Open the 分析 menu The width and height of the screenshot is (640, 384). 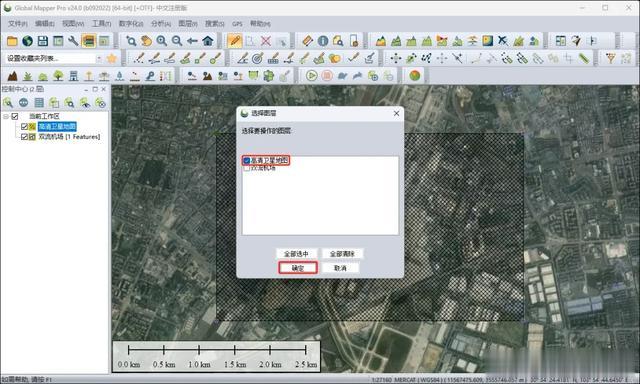point(160,24)
